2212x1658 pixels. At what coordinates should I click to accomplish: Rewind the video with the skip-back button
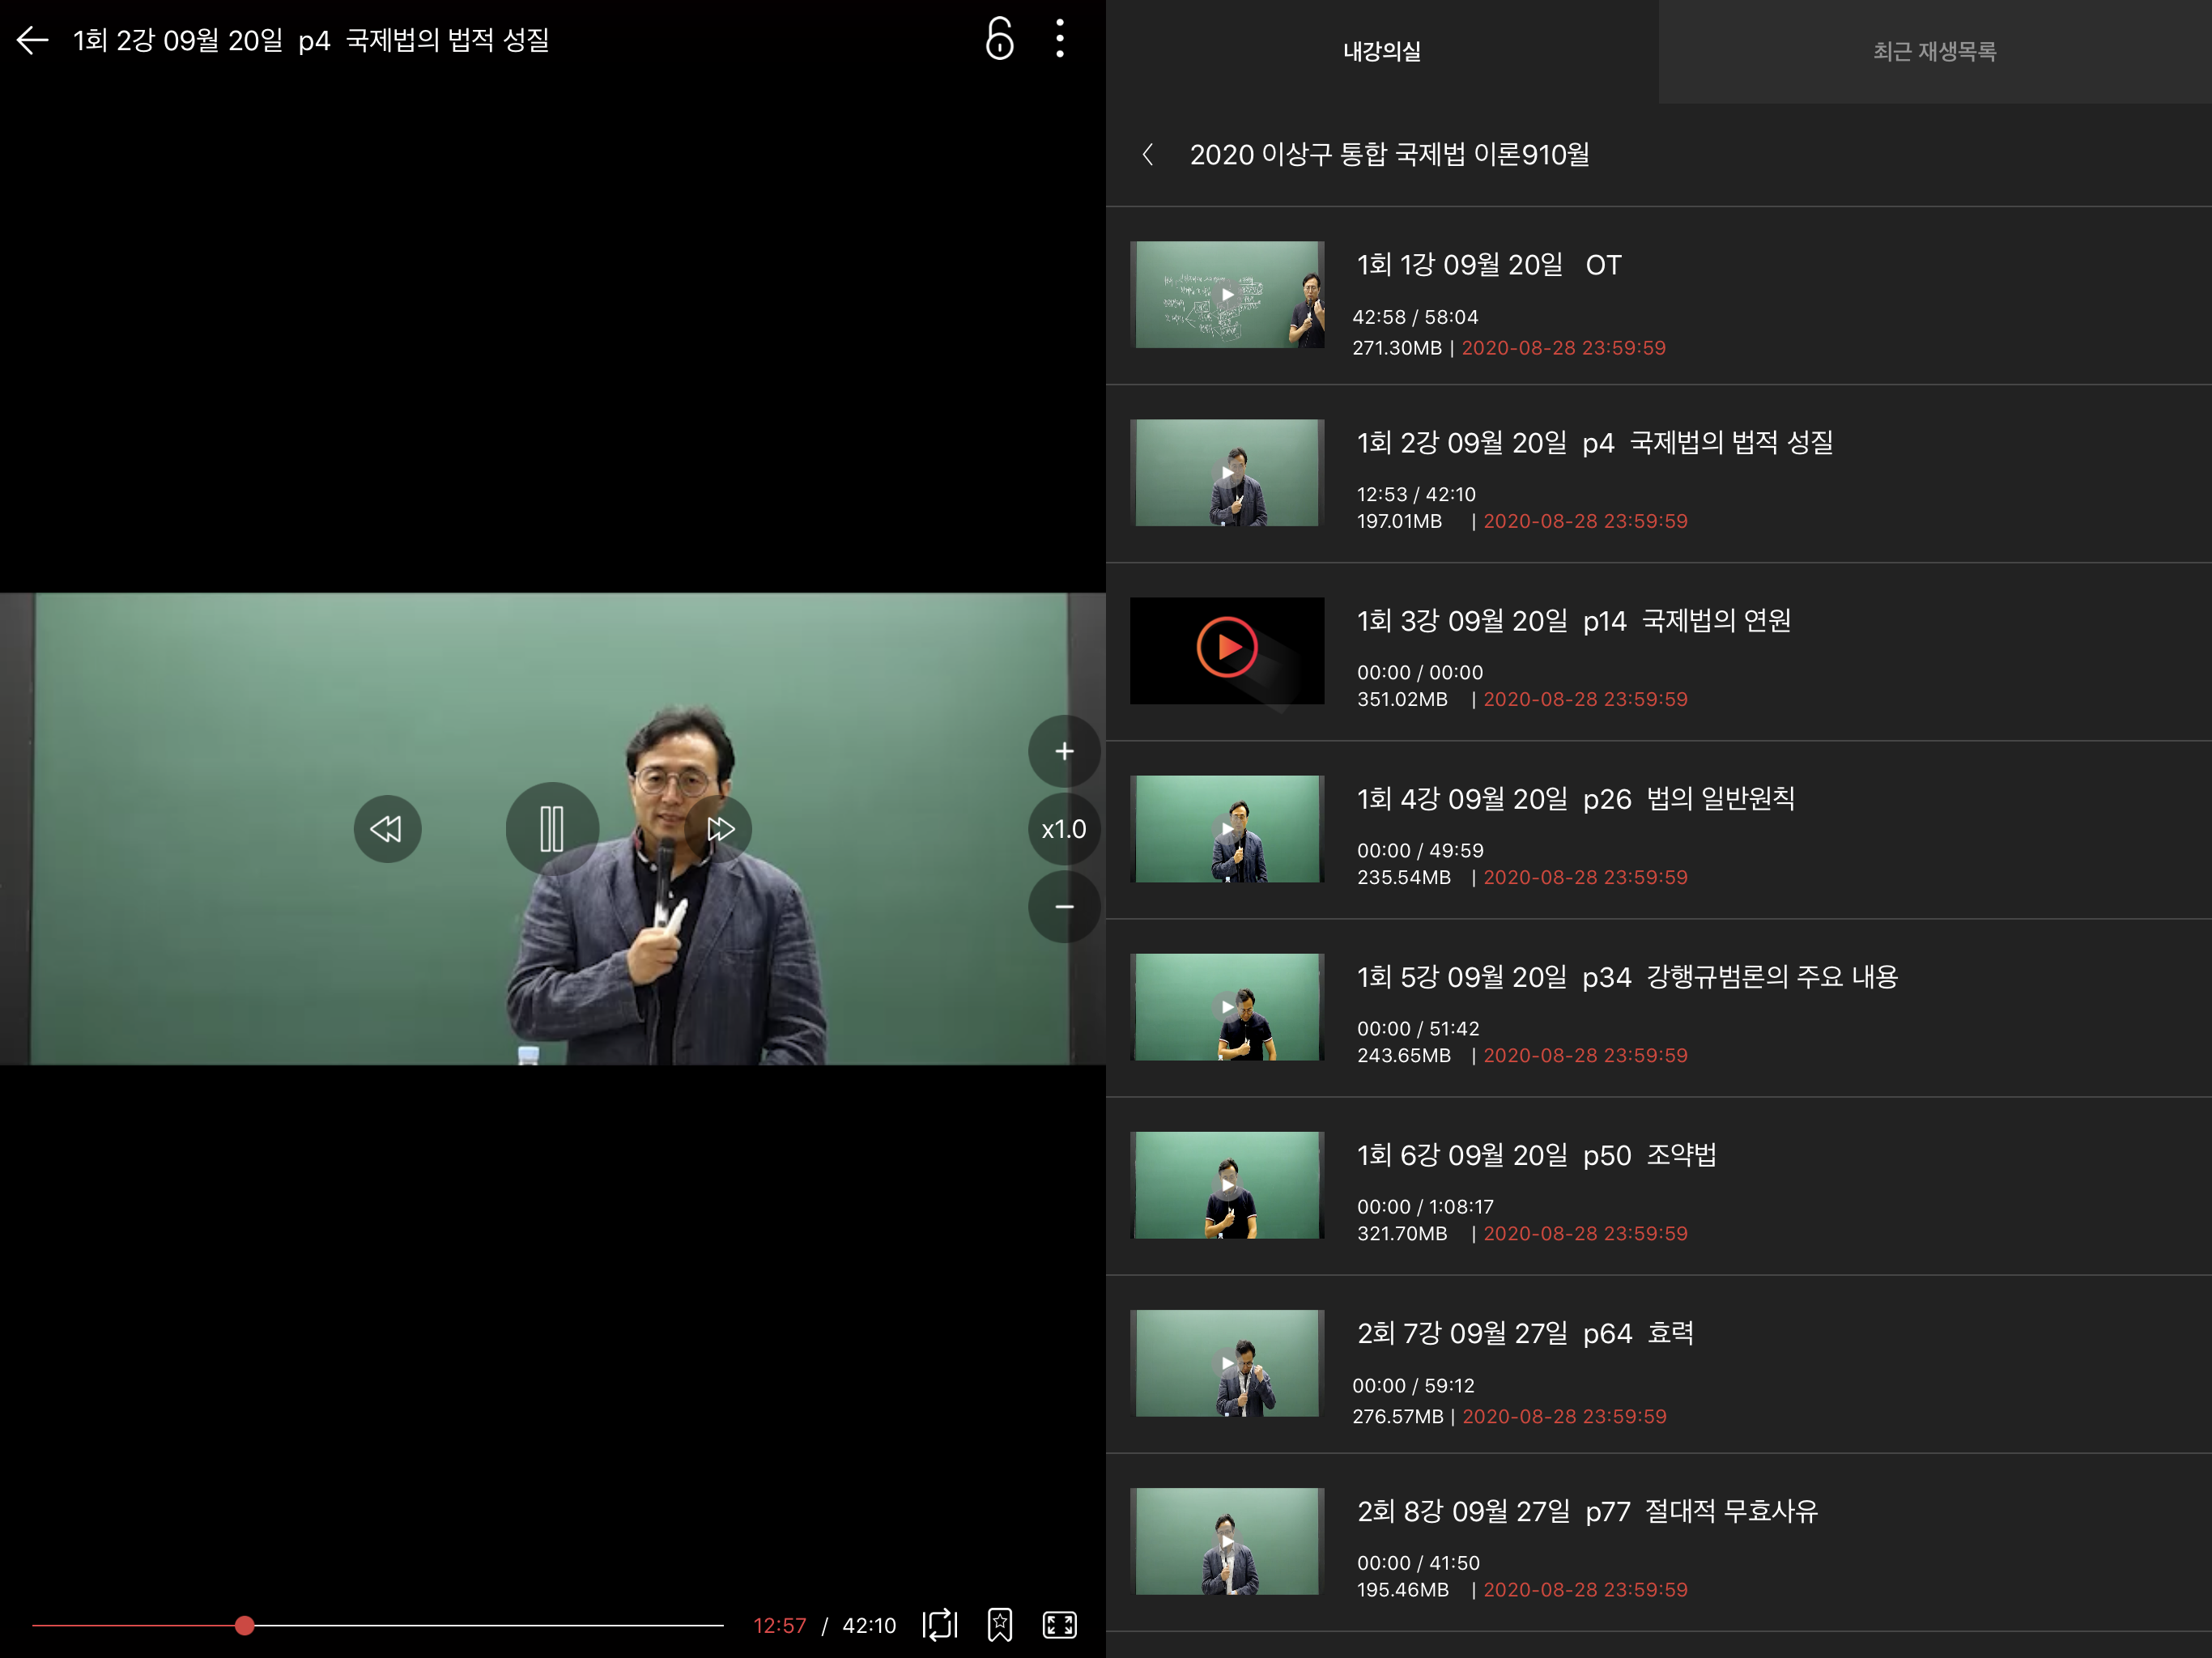tap(387, 828)
